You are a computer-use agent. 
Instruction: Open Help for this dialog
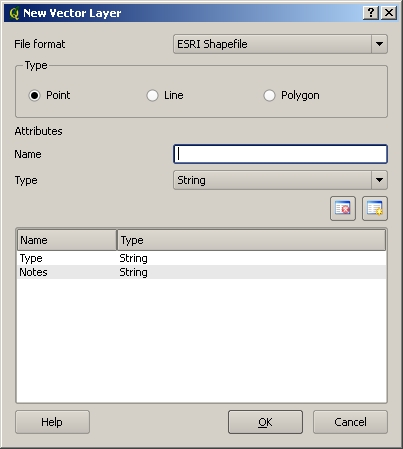[x=52, y=422]
